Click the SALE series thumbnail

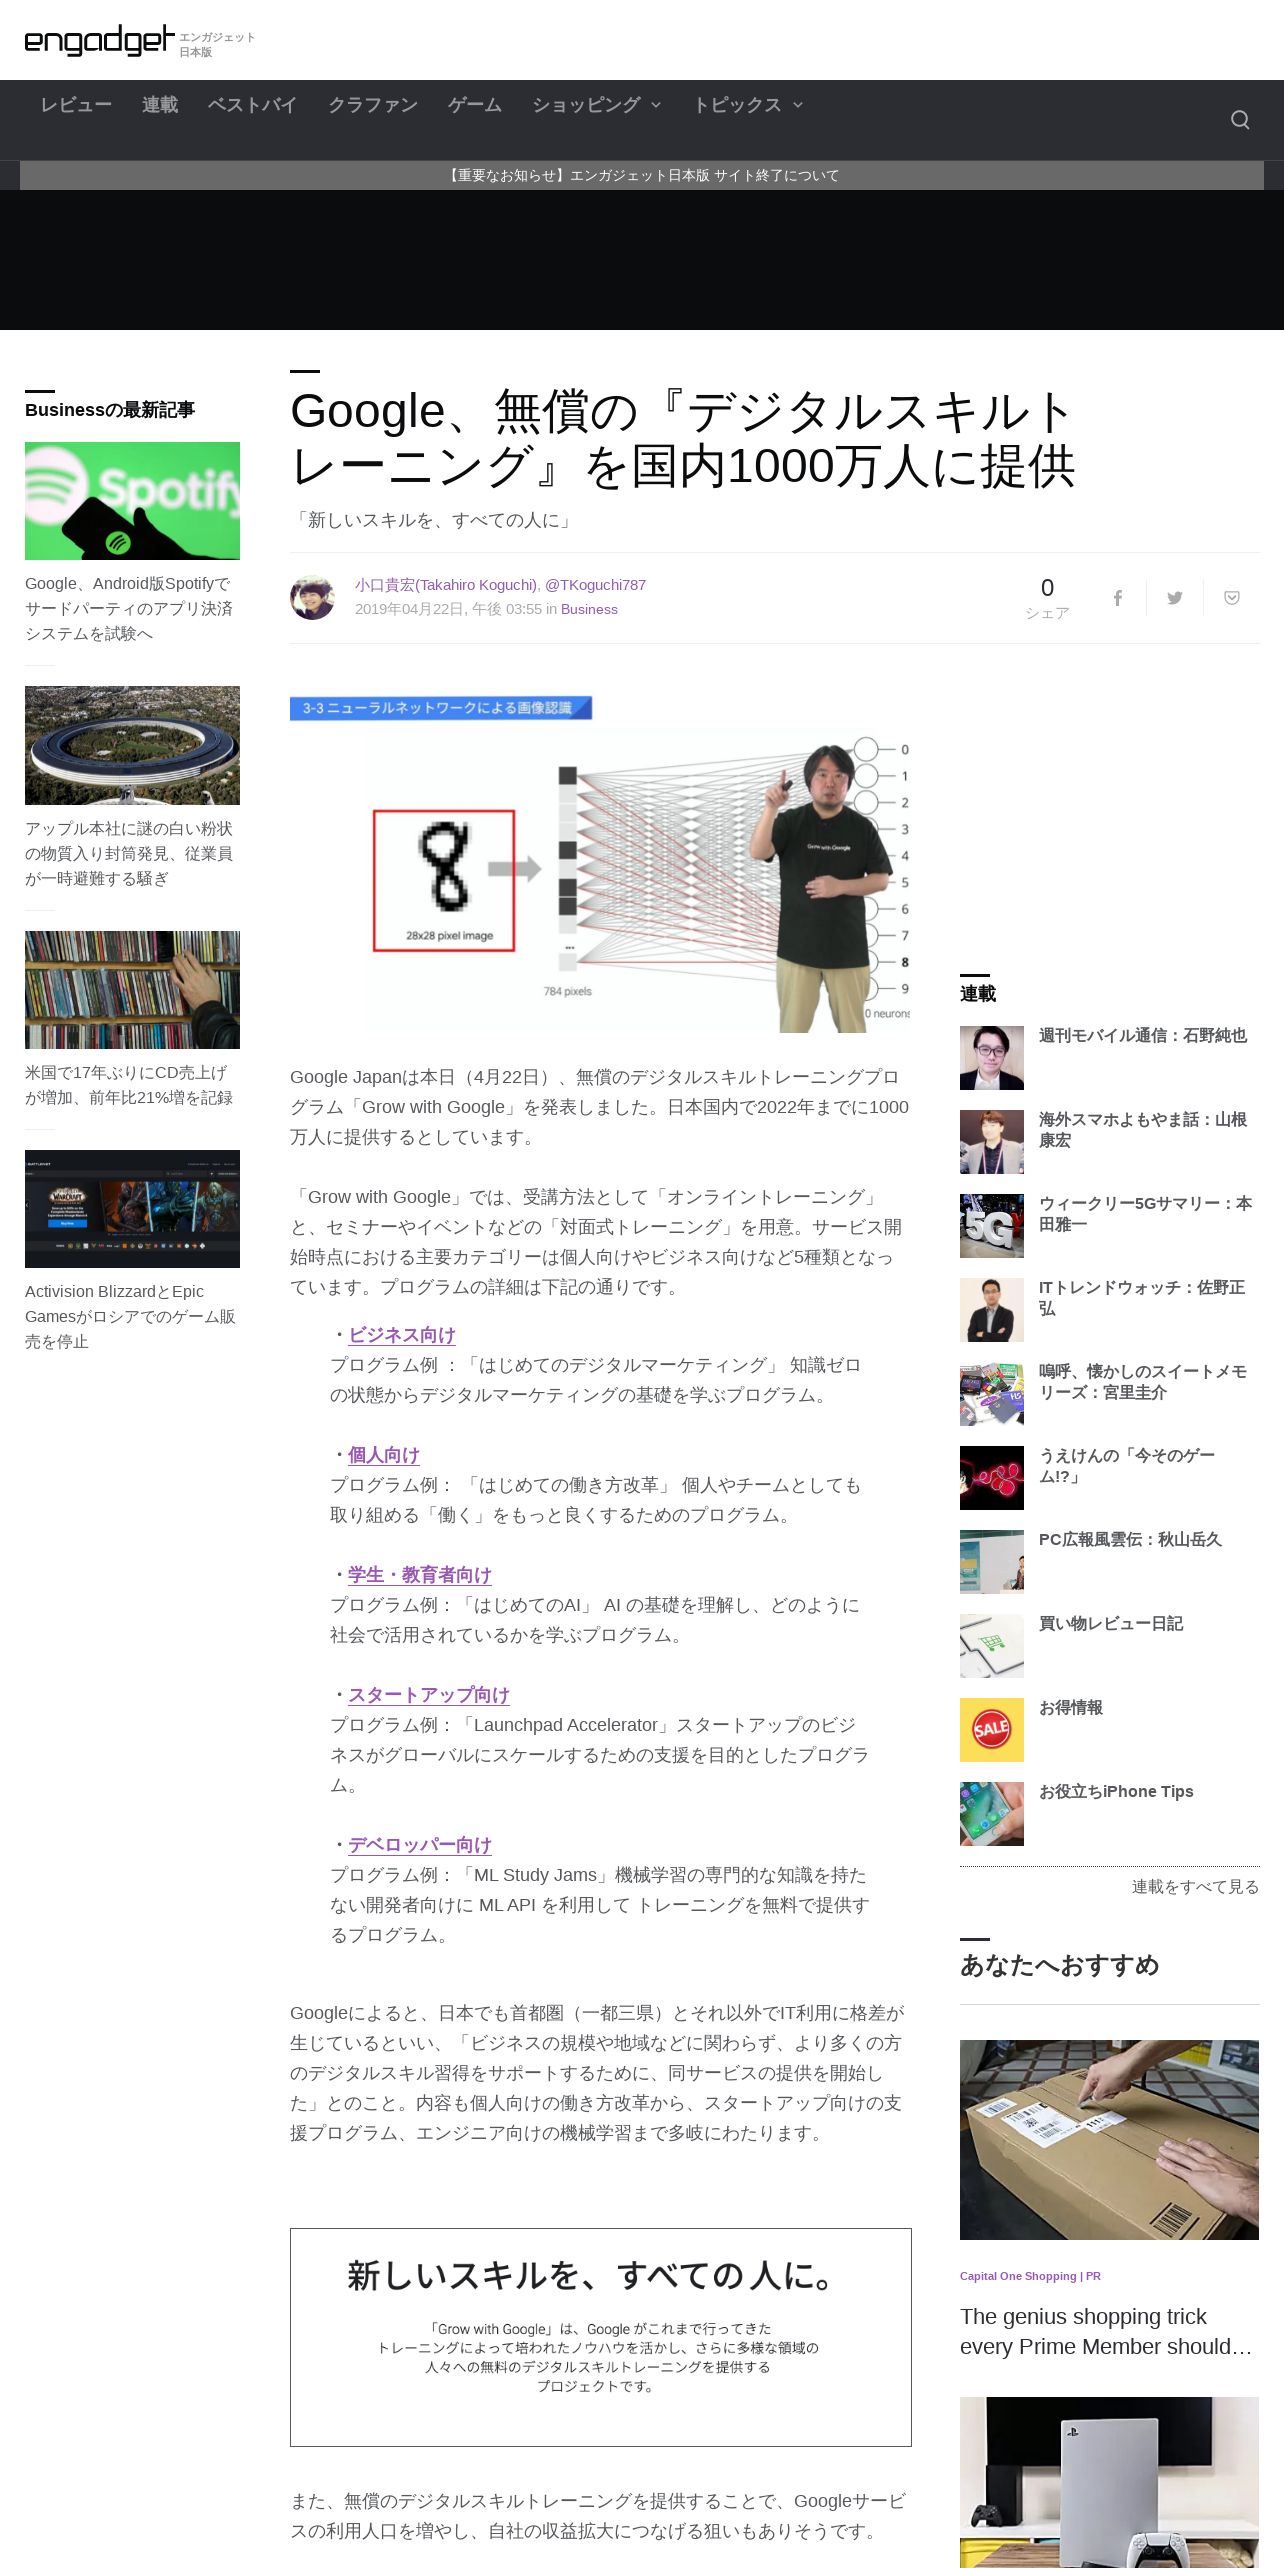click(x=992, y=1730)
